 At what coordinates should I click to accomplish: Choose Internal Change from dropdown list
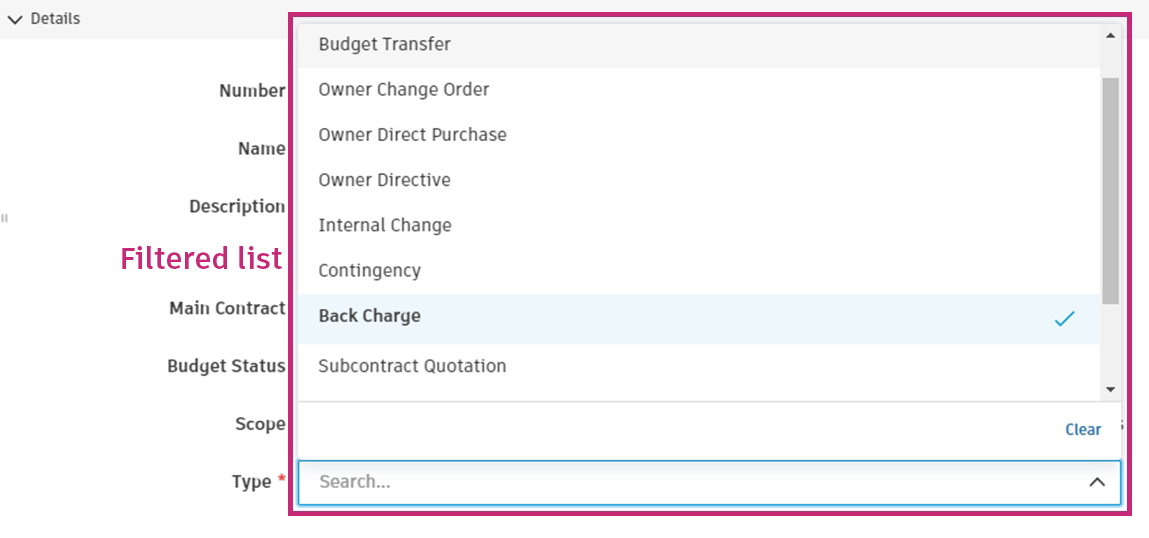click(x=385, y=225)
